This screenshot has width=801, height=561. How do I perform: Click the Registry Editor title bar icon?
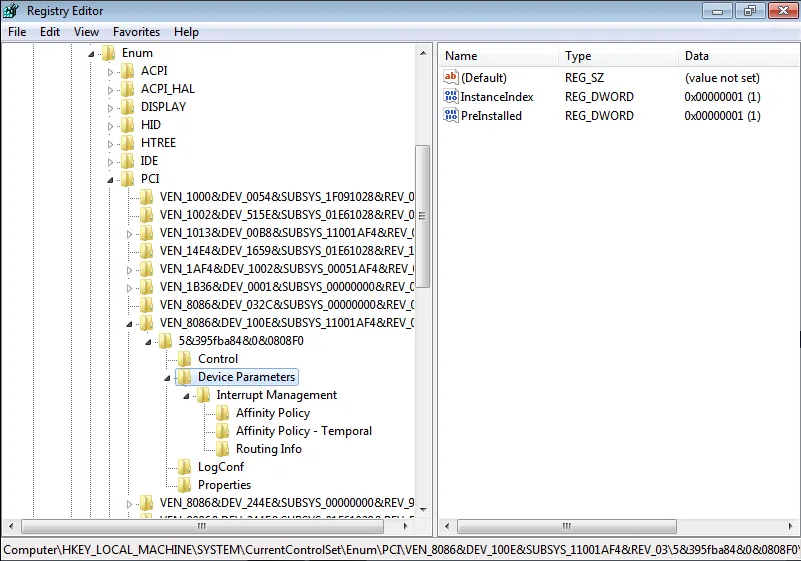click(11, 10)
